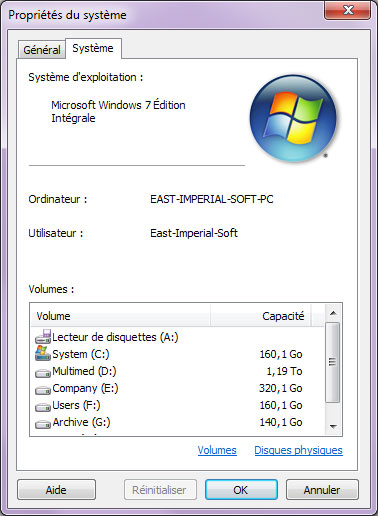Select the 'Lecteur de disquettes (A:)' row
Screen dimensions: 378x516
click(178, 337)
